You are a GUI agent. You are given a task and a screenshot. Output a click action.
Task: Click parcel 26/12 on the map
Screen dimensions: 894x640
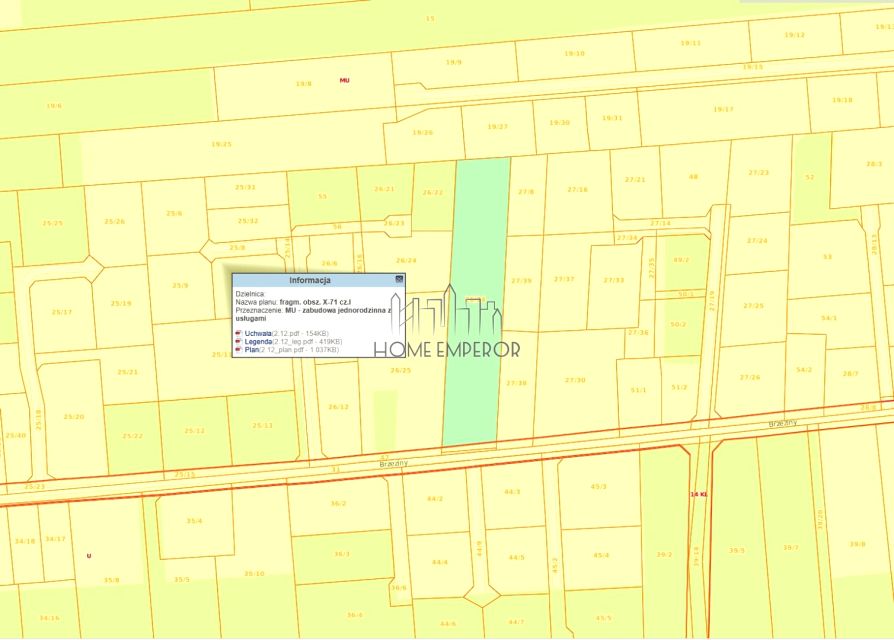click(x=338, y=407)
